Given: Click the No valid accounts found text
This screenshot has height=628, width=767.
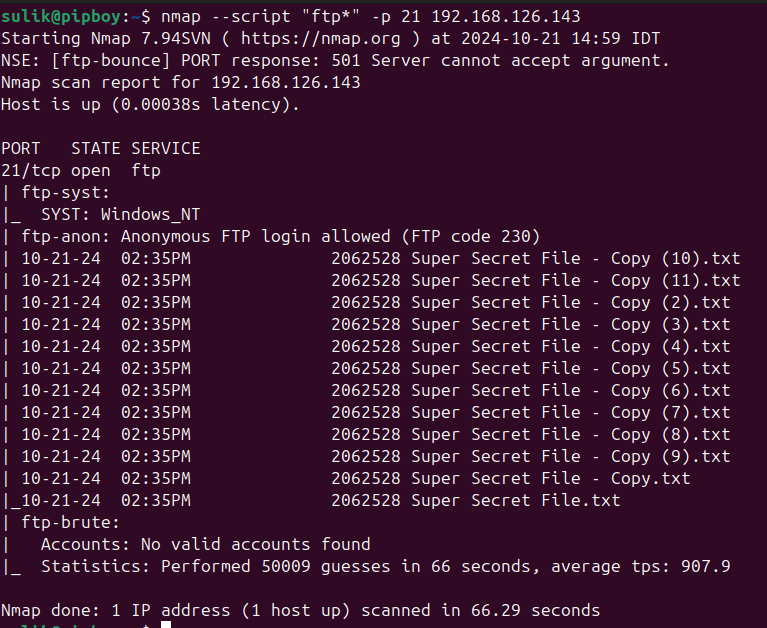Looking at the screenshot, I should pyautogui.click(x=255, y=544).
